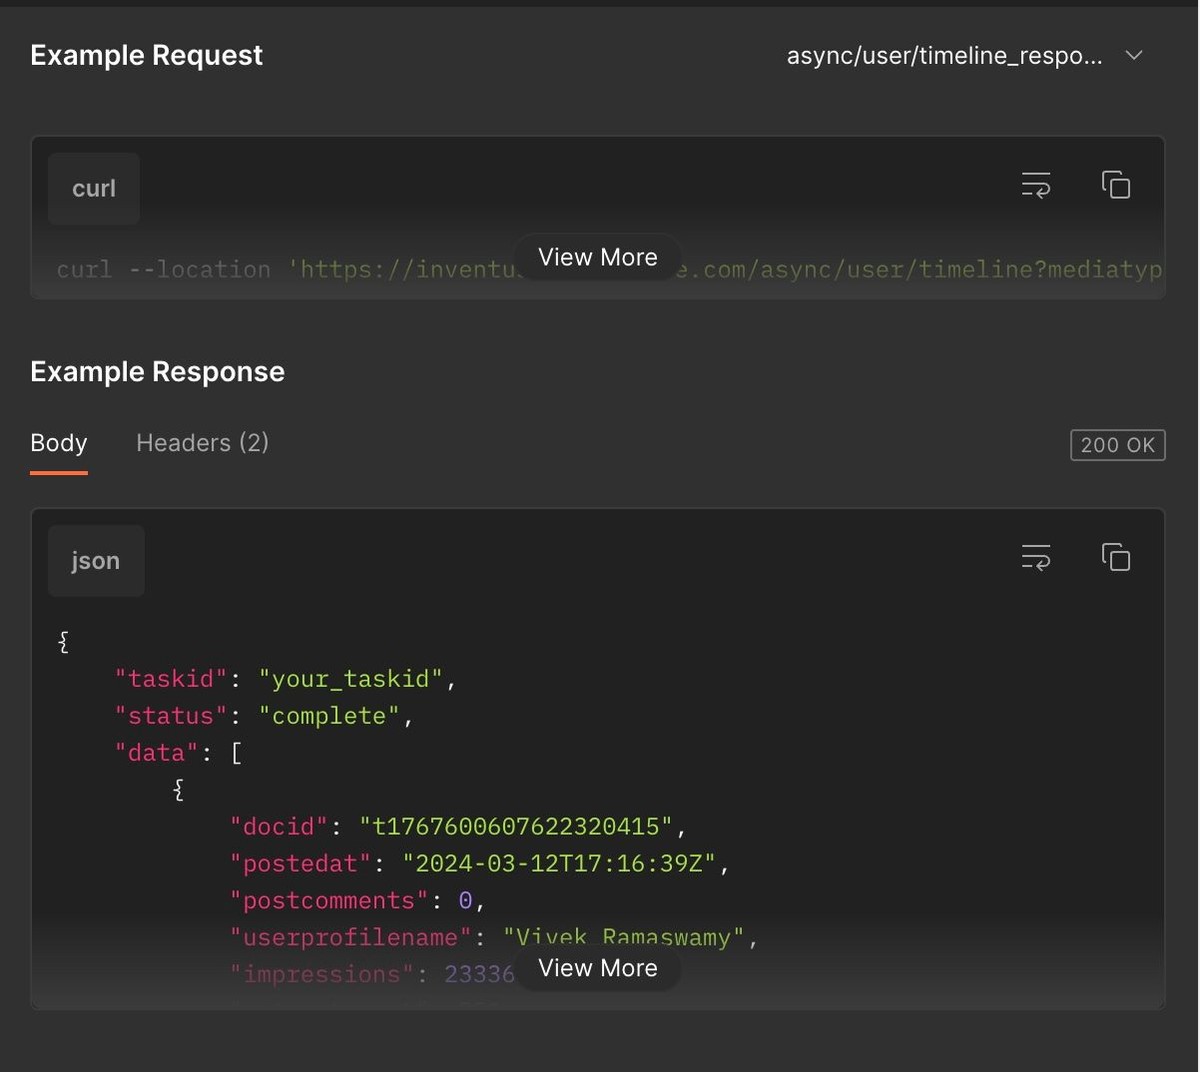
Task: Copy the json response body
Action: click(x=1115, y=557)
